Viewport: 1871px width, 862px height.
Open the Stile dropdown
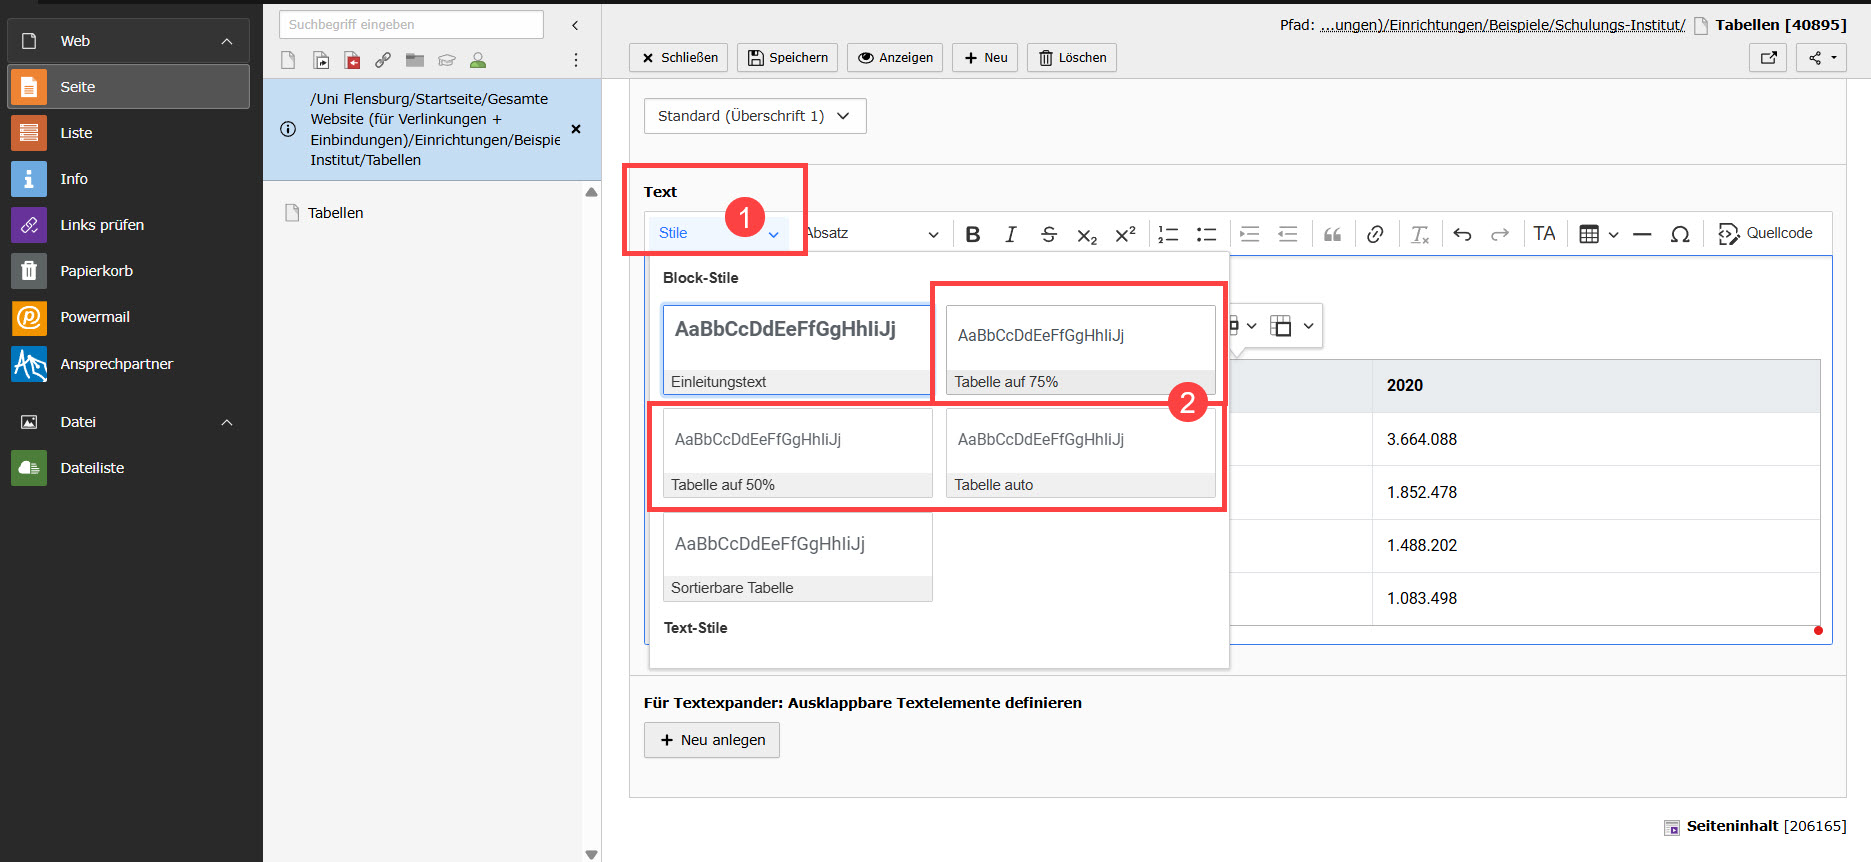point(717,233)
